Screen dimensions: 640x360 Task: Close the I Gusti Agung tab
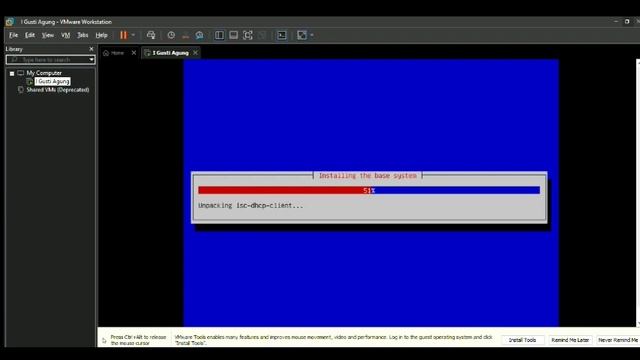[x=196, y=53]
